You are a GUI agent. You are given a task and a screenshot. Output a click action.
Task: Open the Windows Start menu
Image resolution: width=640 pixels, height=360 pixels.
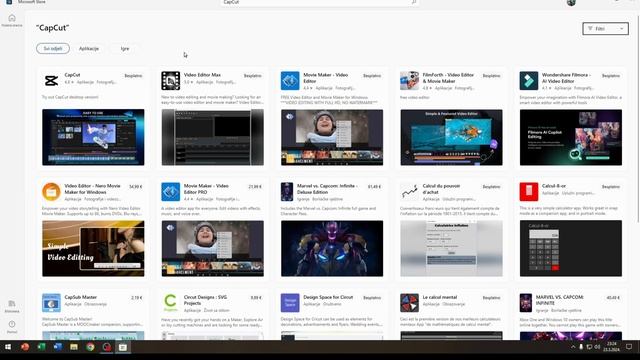[8, 347]
